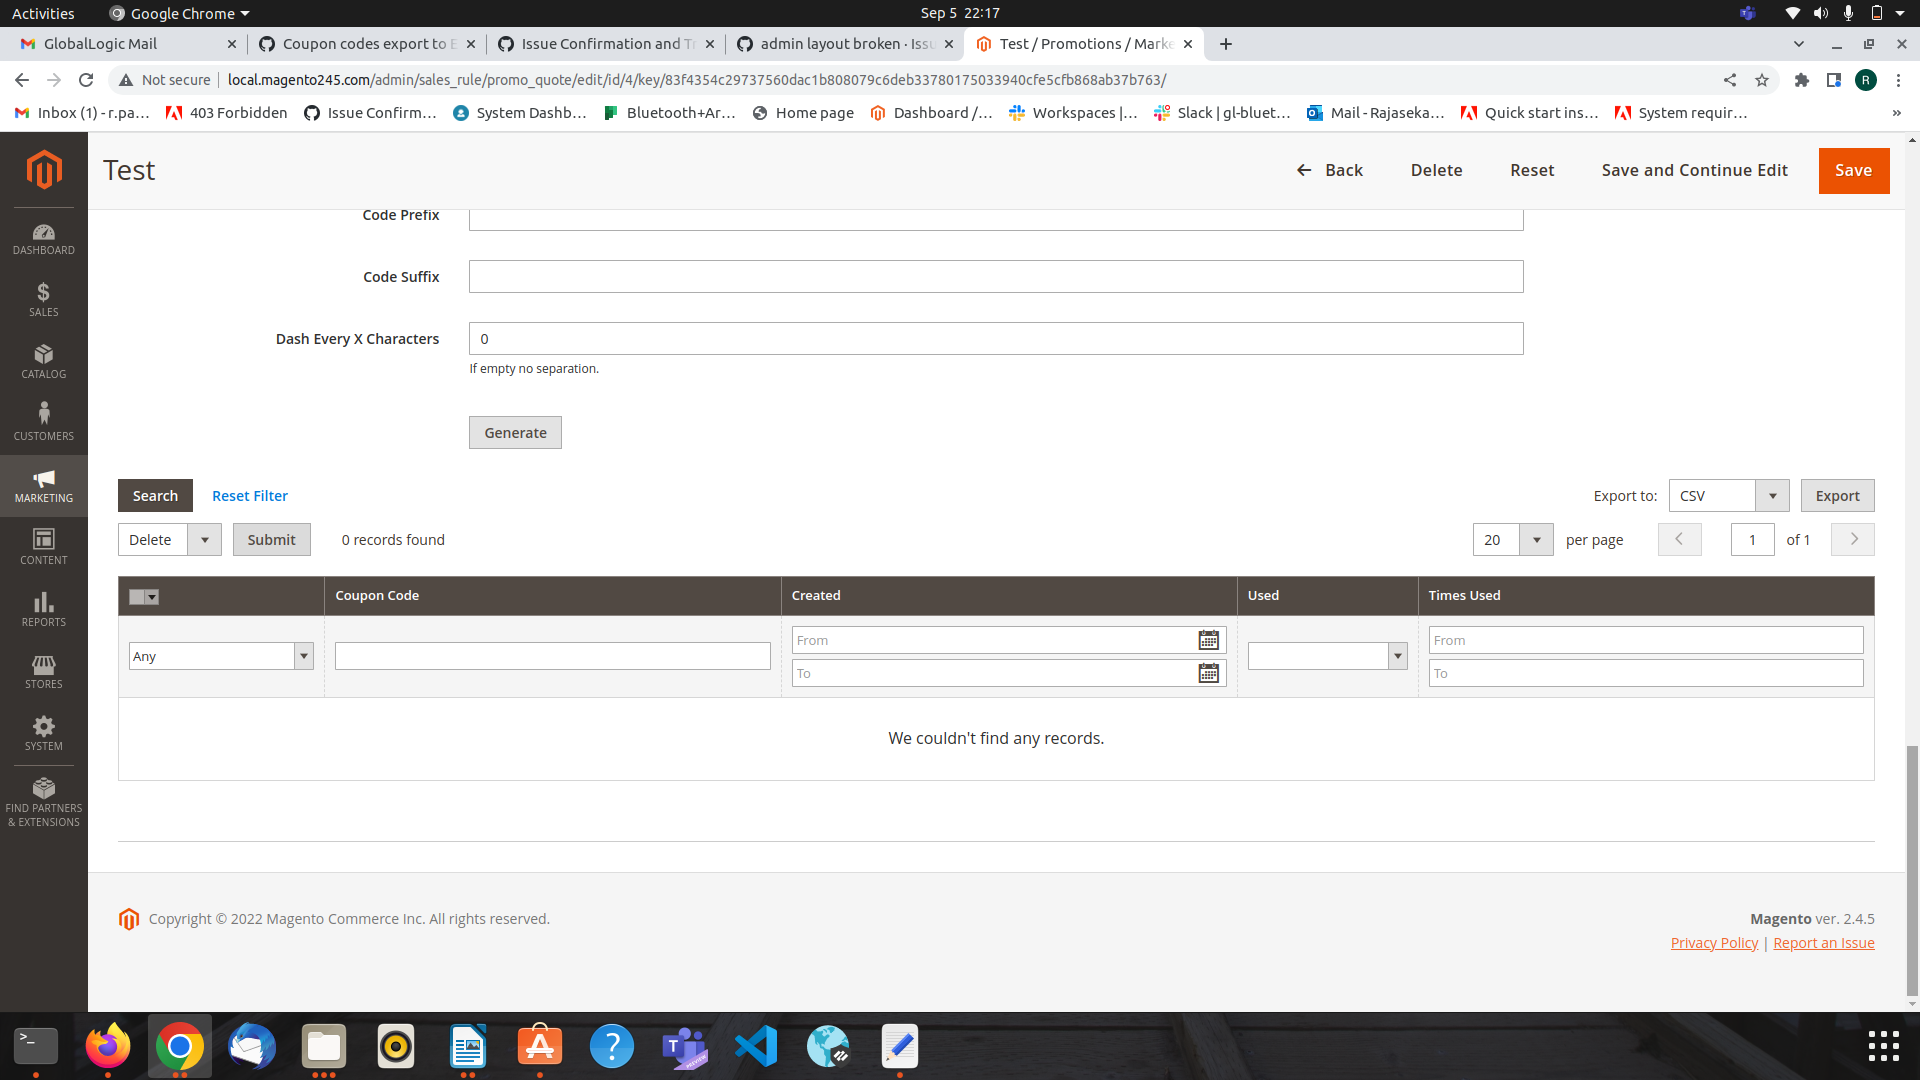Viewport: 1920px width, 1080px height.
Task: Open the Used filter dropdown
Action: pos(1396,656)
